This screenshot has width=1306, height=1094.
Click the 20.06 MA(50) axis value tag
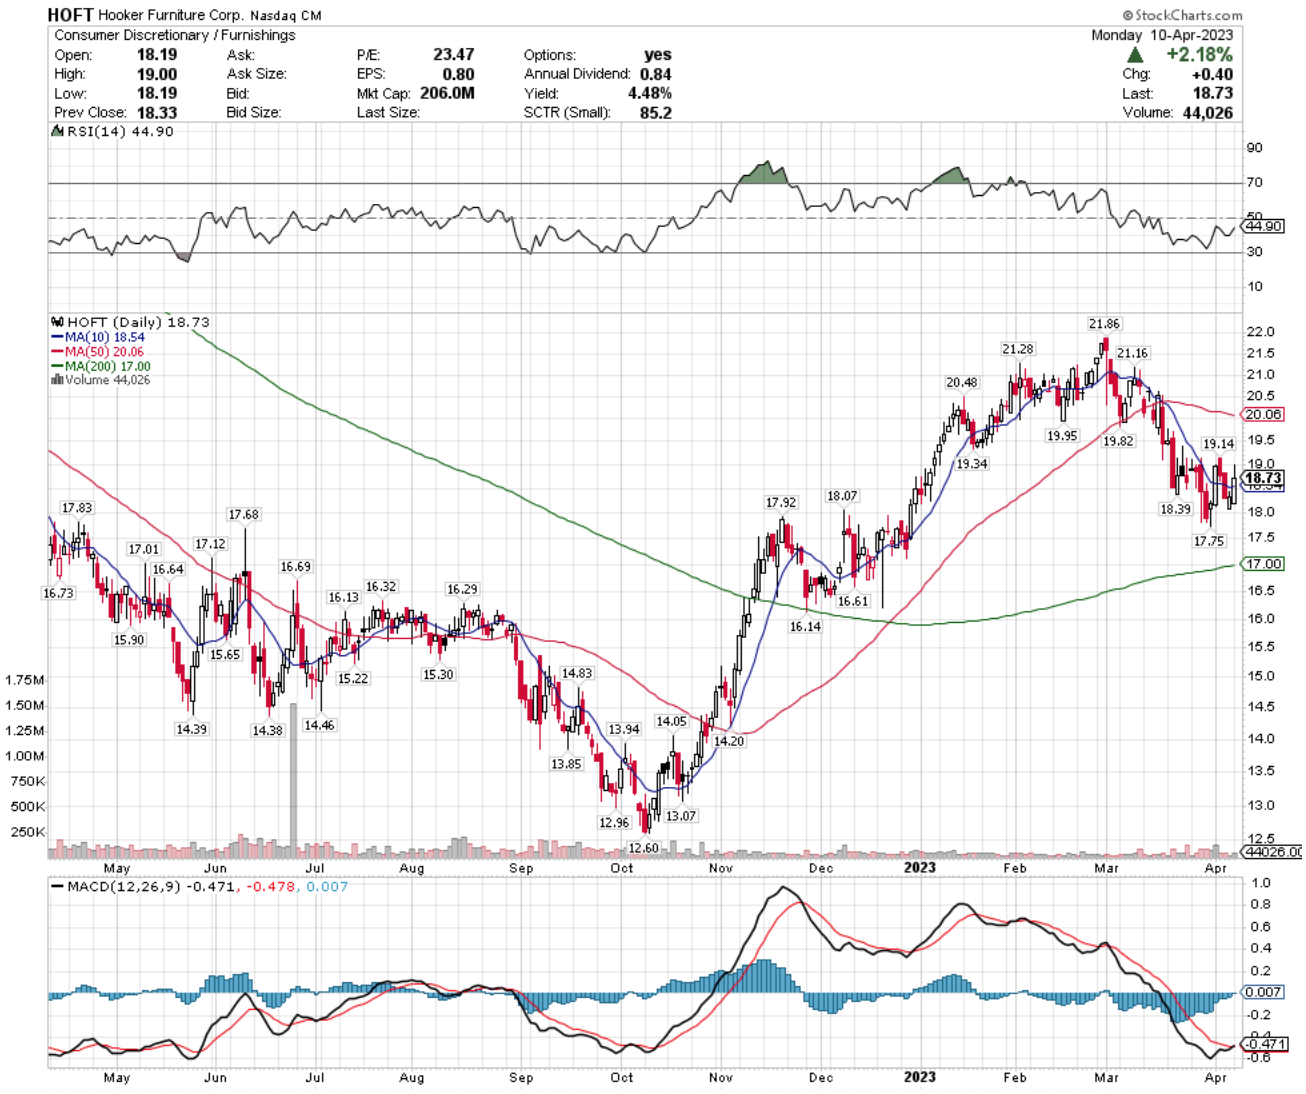1262,414
